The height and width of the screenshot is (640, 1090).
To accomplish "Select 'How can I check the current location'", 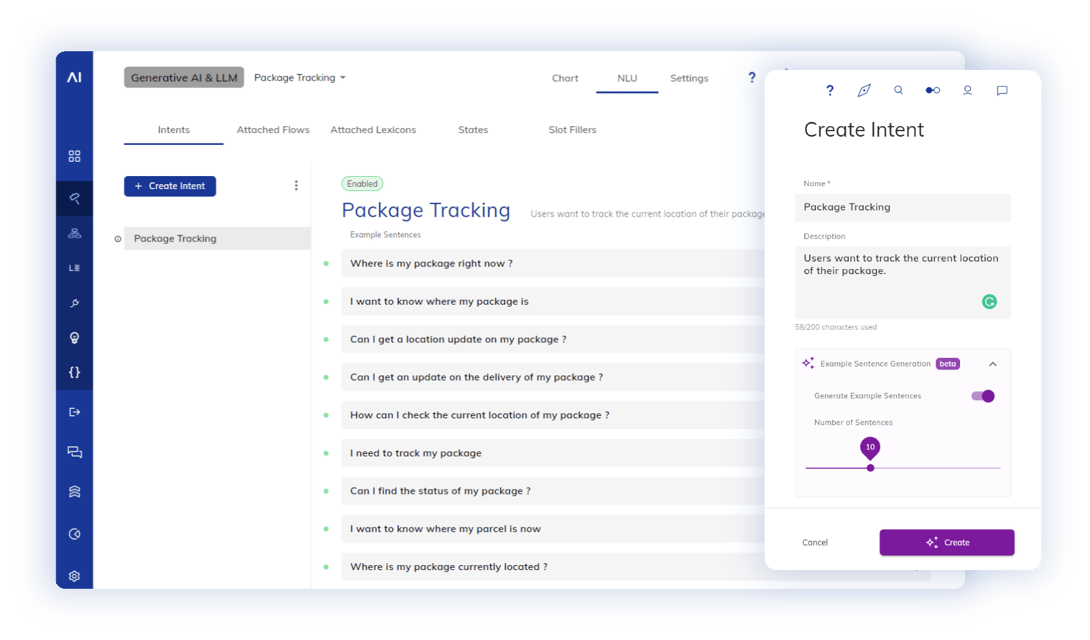I will point(553,416).
